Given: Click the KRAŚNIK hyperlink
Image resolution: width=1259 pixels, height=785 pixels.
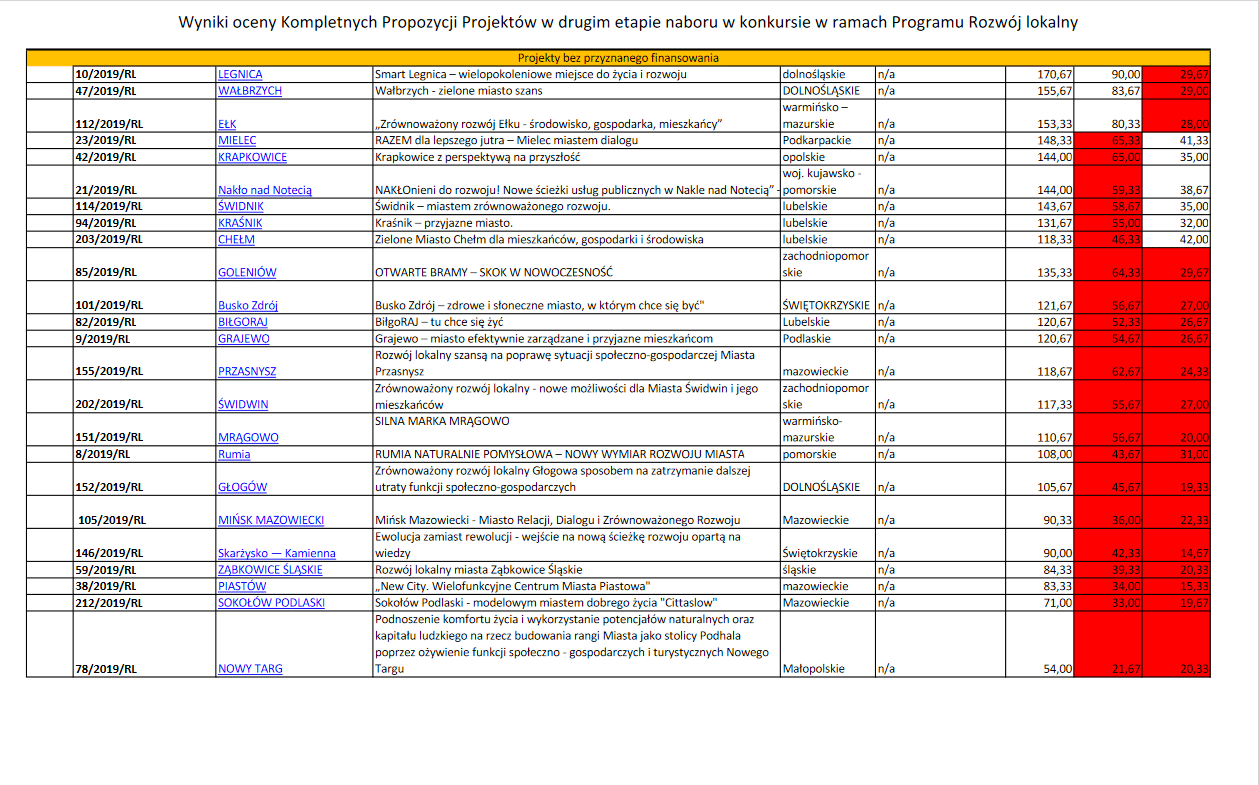Looking at the screenshot, I should 240,223.
